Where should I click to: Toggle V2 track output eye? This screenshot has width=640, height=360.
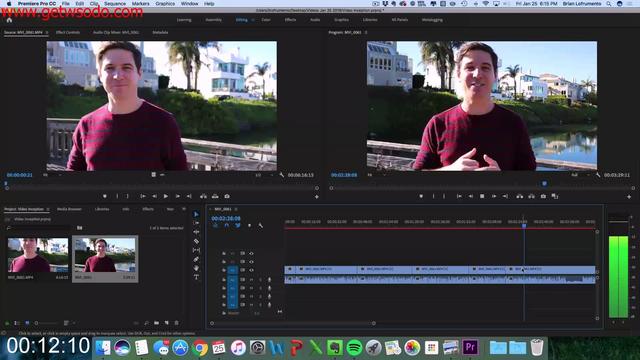point(251,262)
